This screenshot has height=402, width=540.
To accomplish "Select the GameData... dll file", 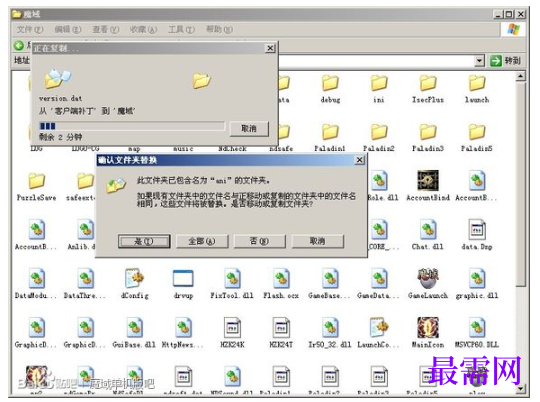I will click(379, 278).
